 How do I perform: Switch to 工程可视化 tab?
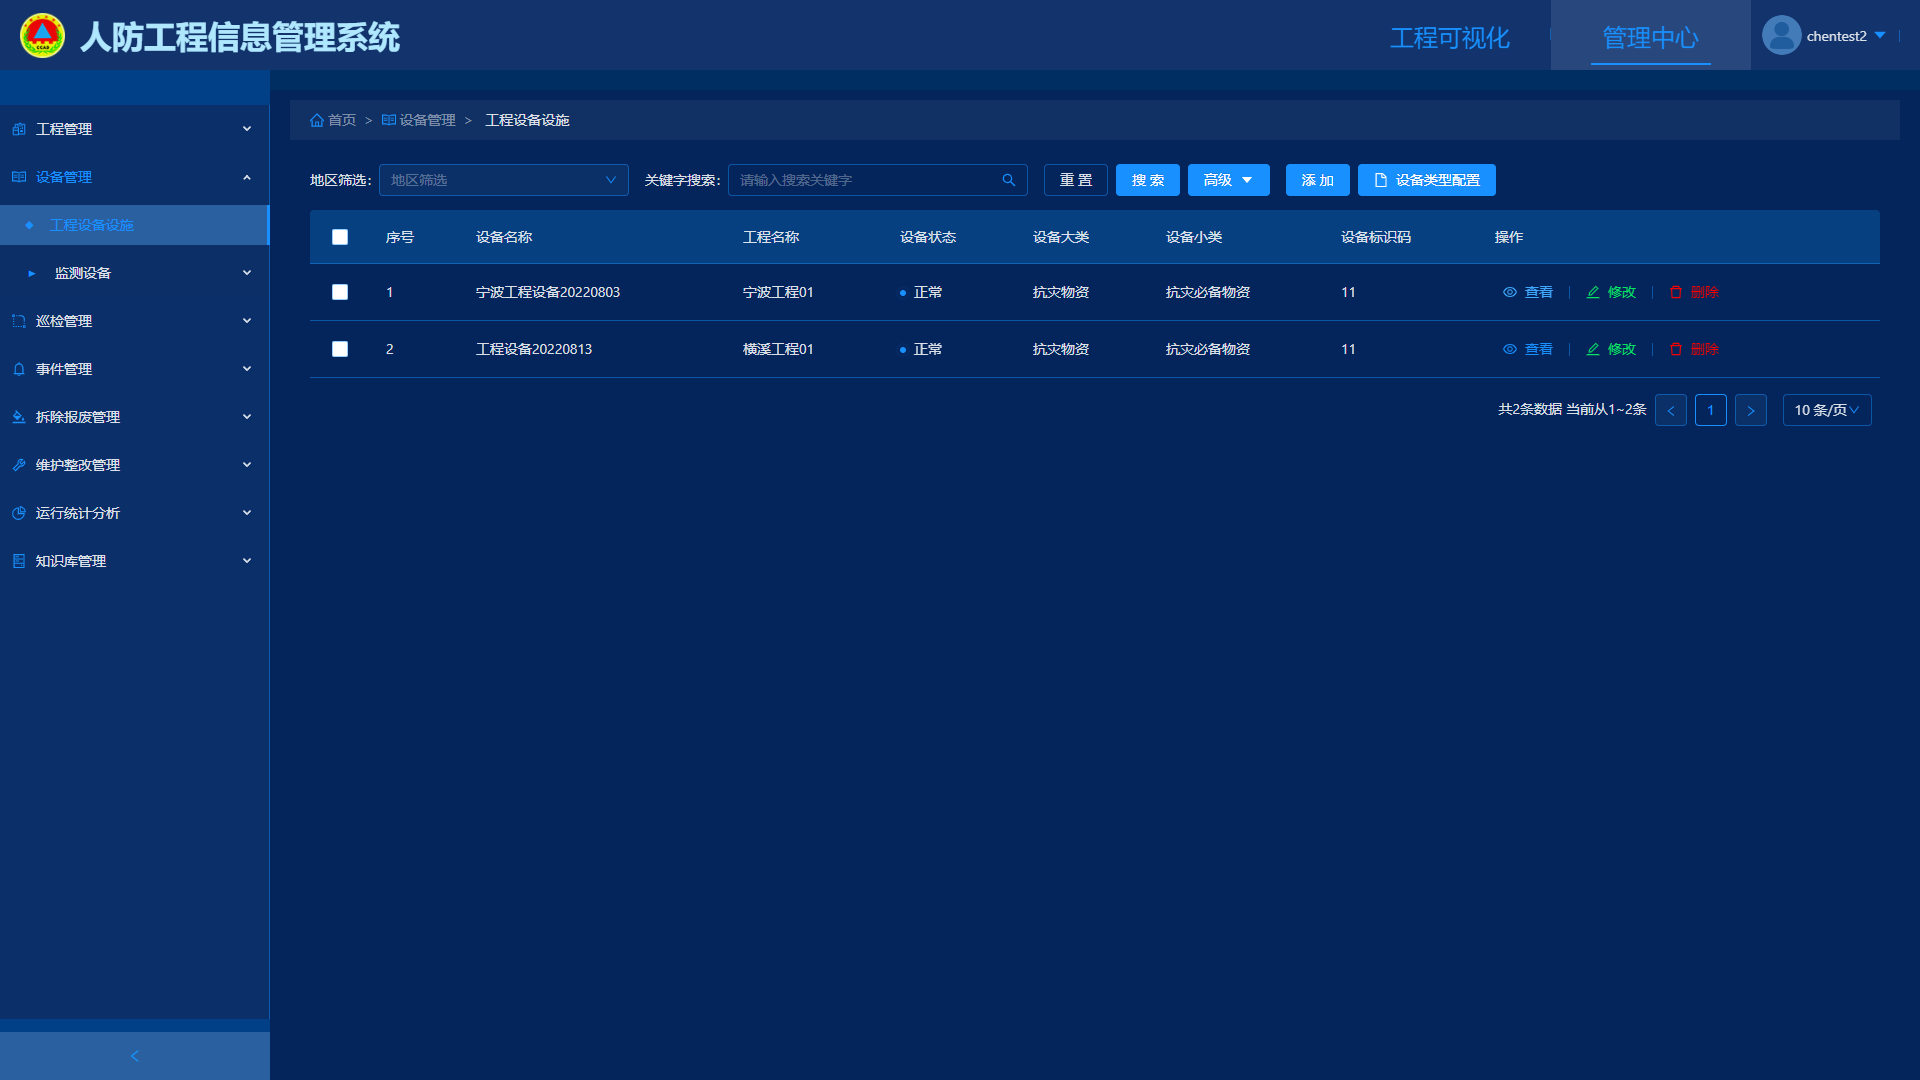pos(1449,38)
